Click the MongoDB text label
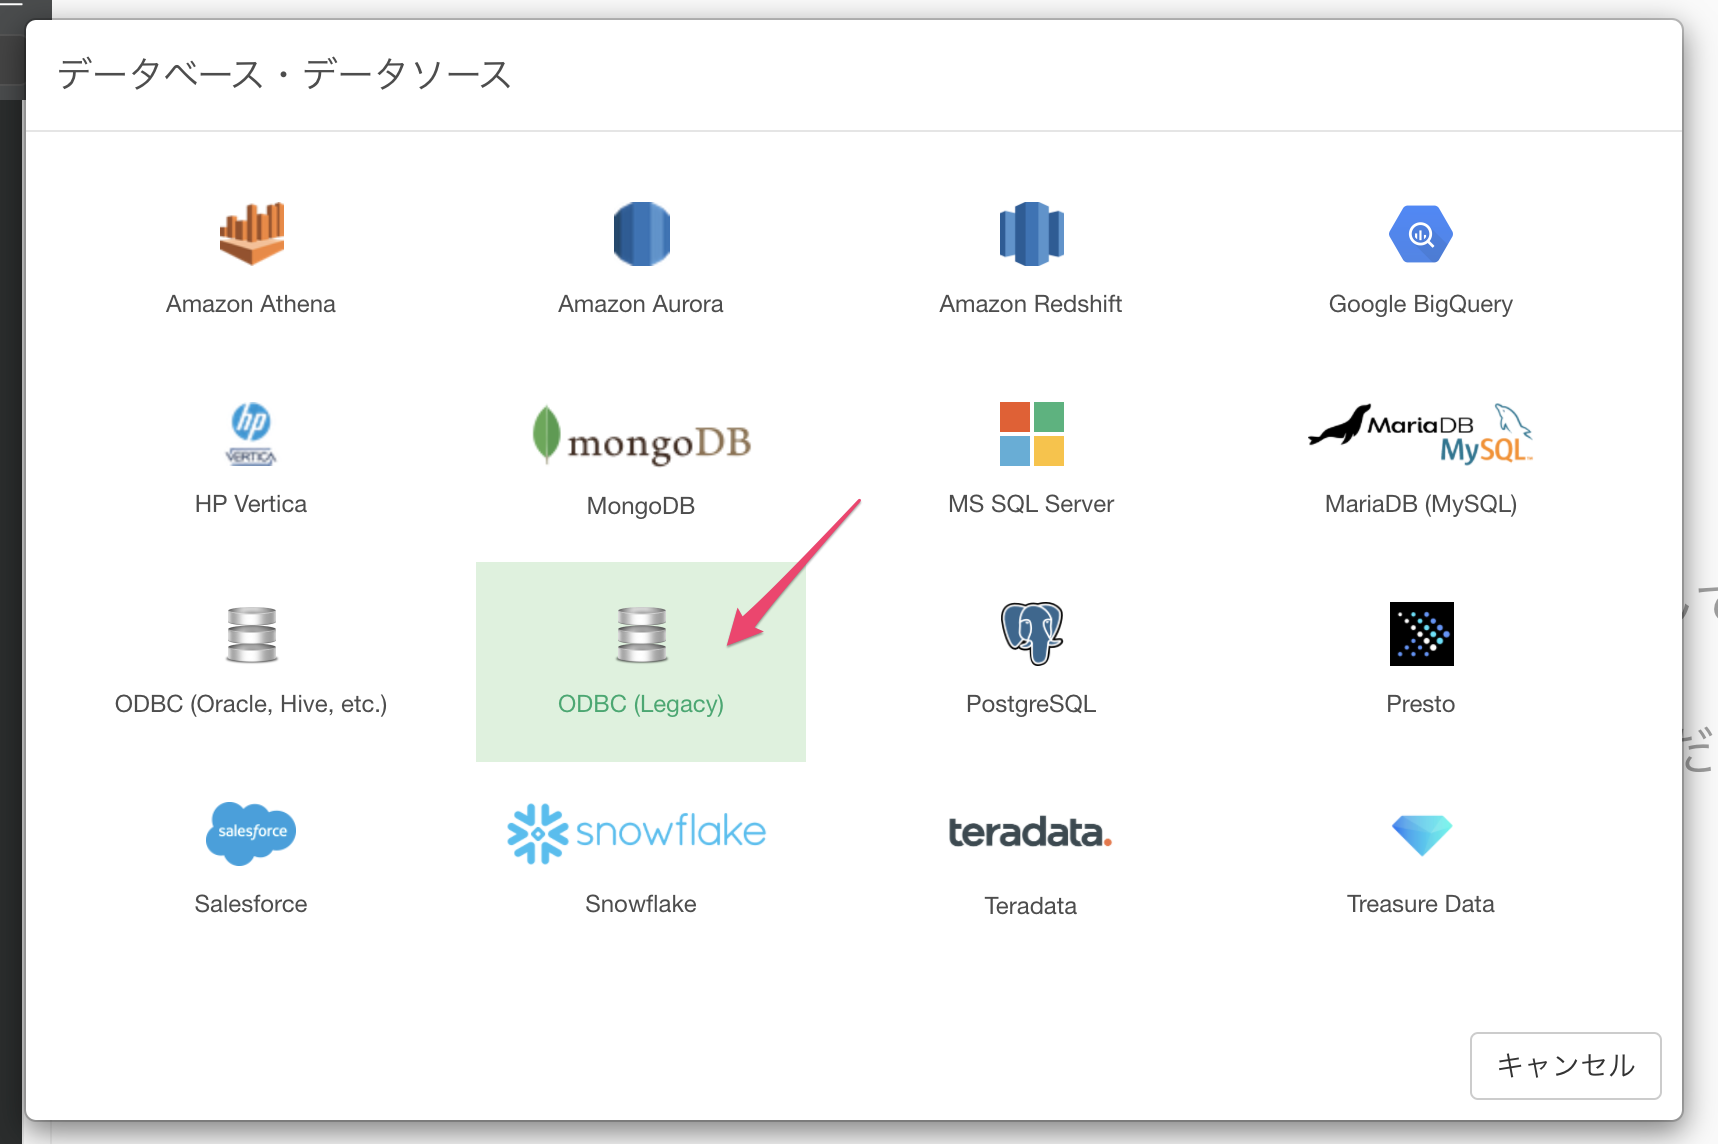The image size is (1718, 1144). [641, 506]
